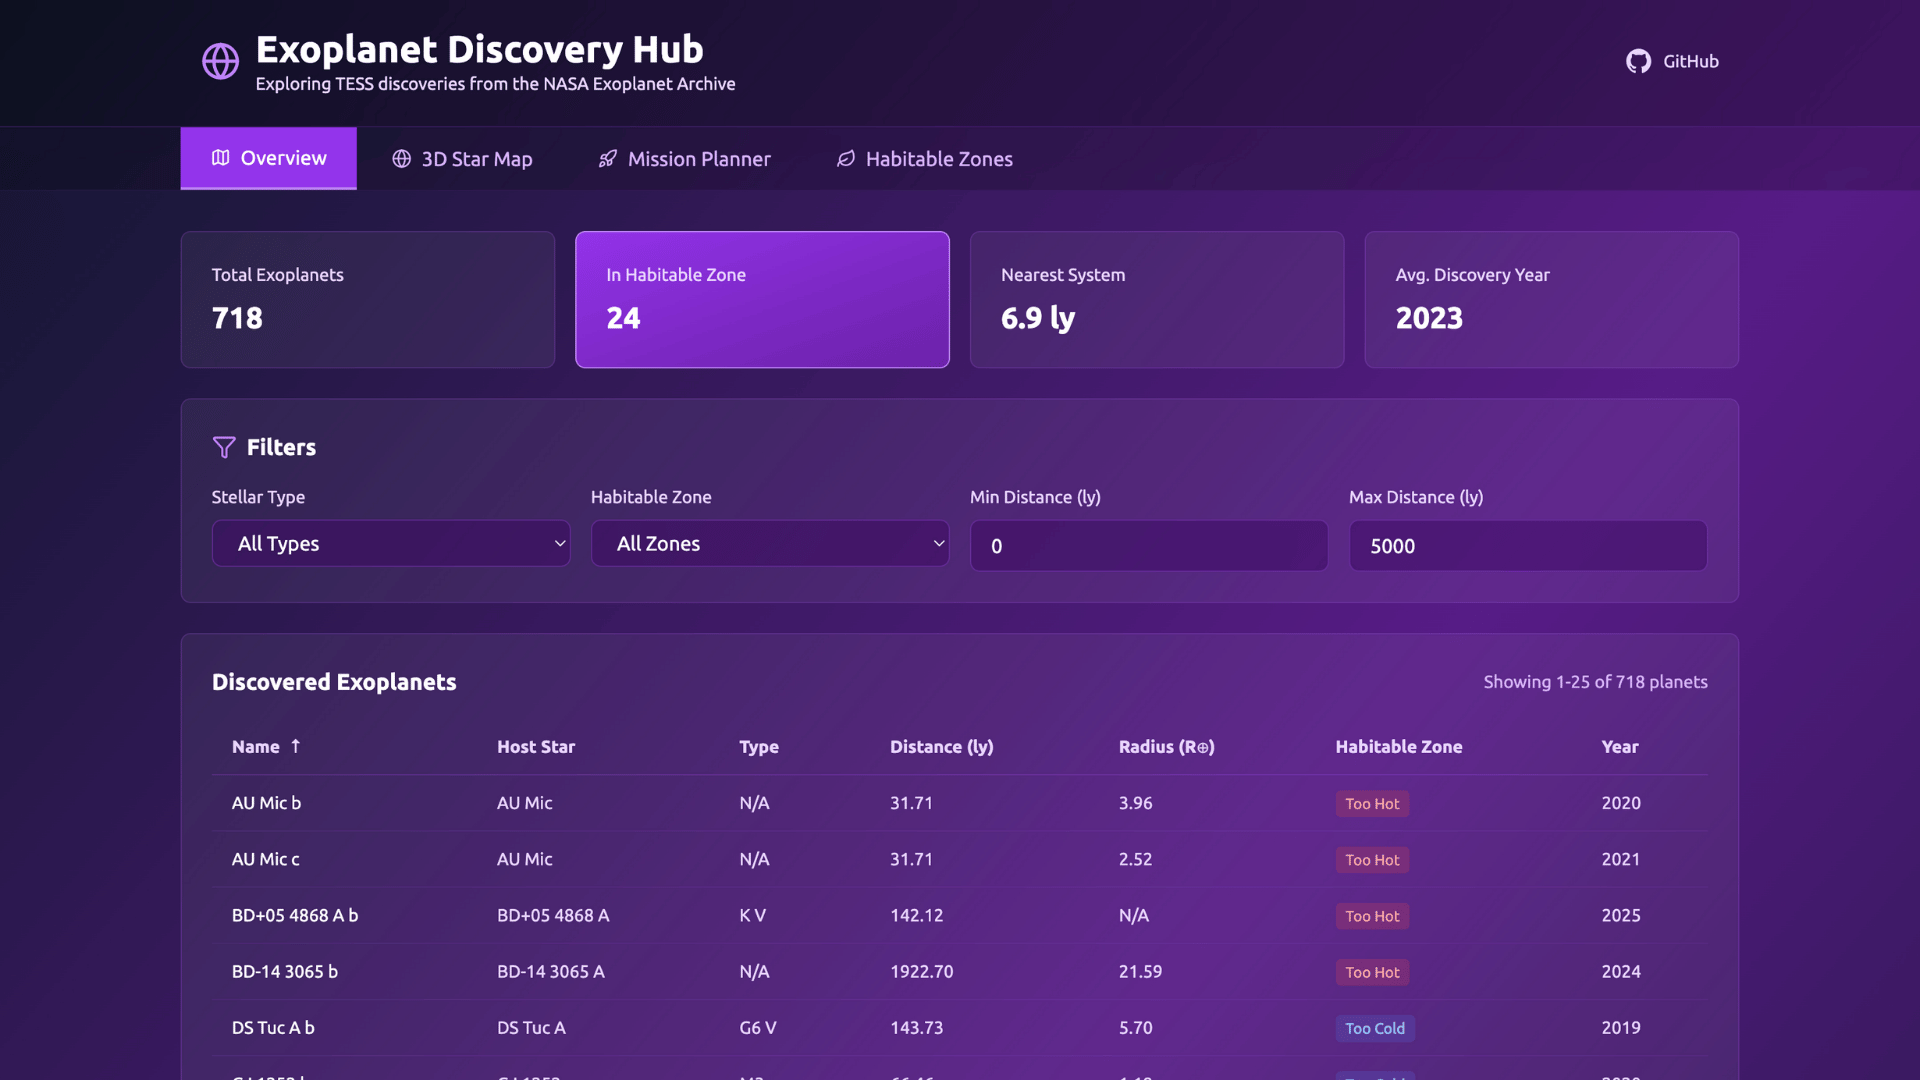Click the map icon on the Overview tab
The height and width of the screenshot is (1080, 1920).
(x=219, y=158)
